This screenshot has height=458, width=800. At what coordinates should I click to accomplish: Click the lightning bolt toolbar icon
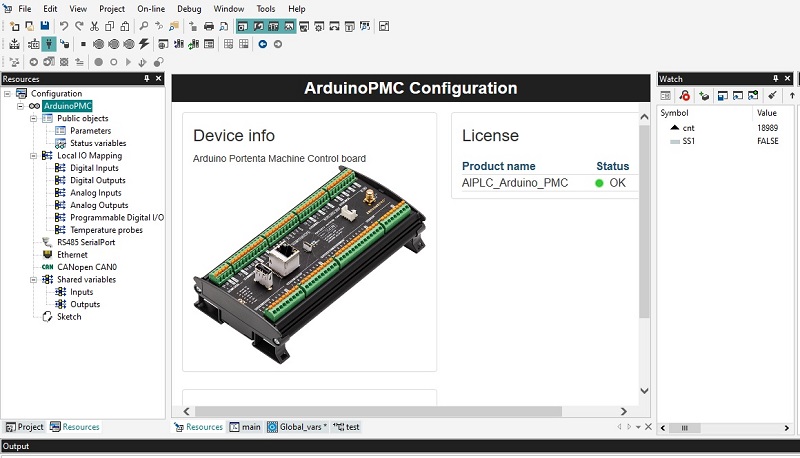coord(144,44)
